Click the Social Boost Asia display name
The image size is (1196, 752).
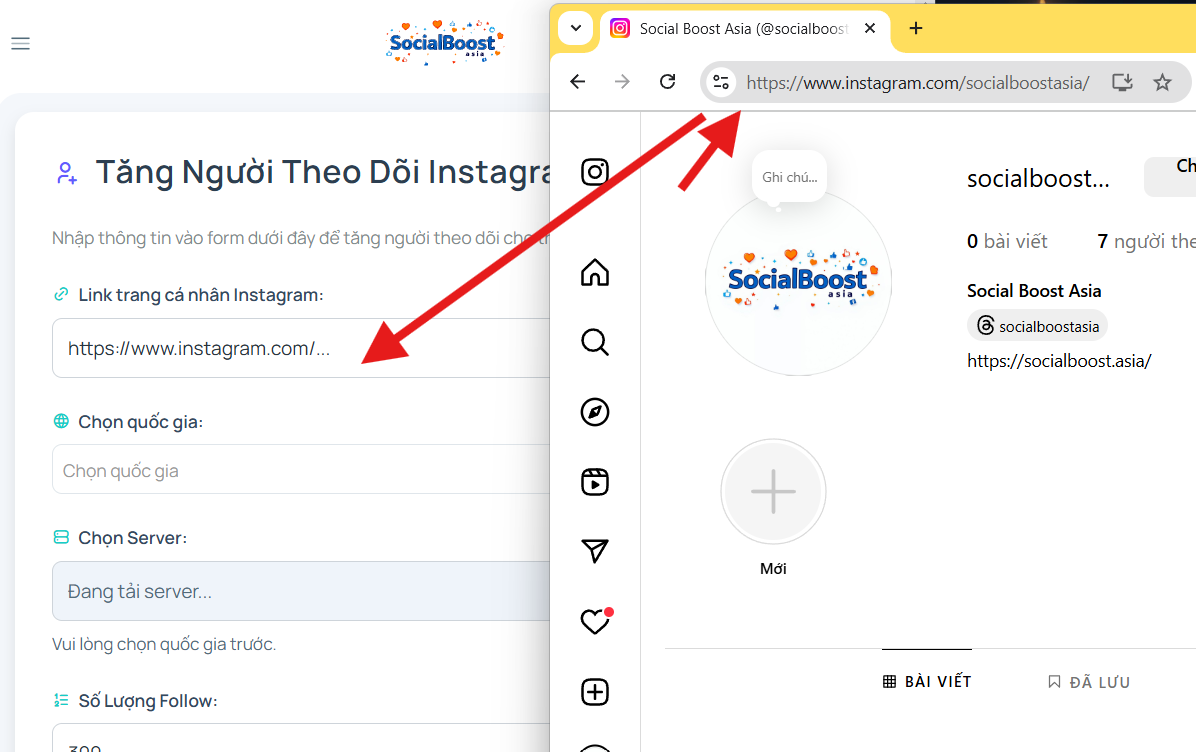point(1034,291)
